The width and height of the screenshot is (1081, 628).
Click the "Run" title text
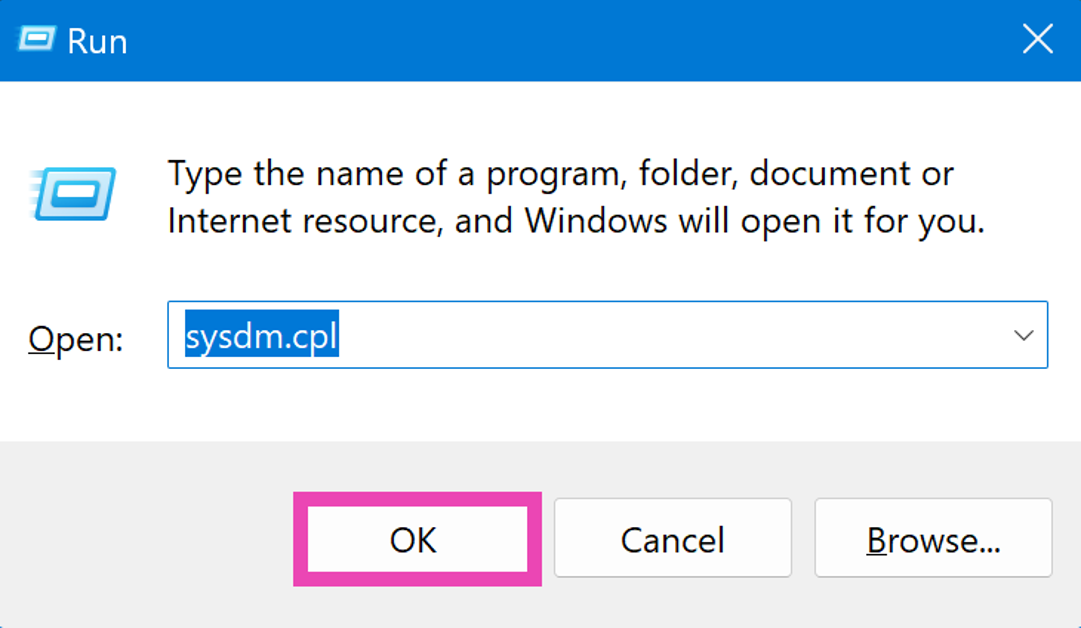(x=97, y=41)
